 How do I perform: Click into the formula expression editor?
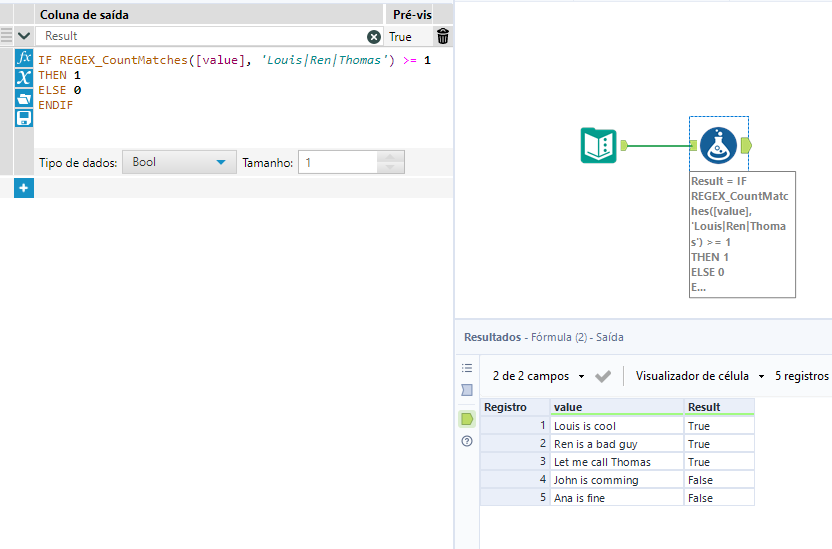click(x=243, y=98)
